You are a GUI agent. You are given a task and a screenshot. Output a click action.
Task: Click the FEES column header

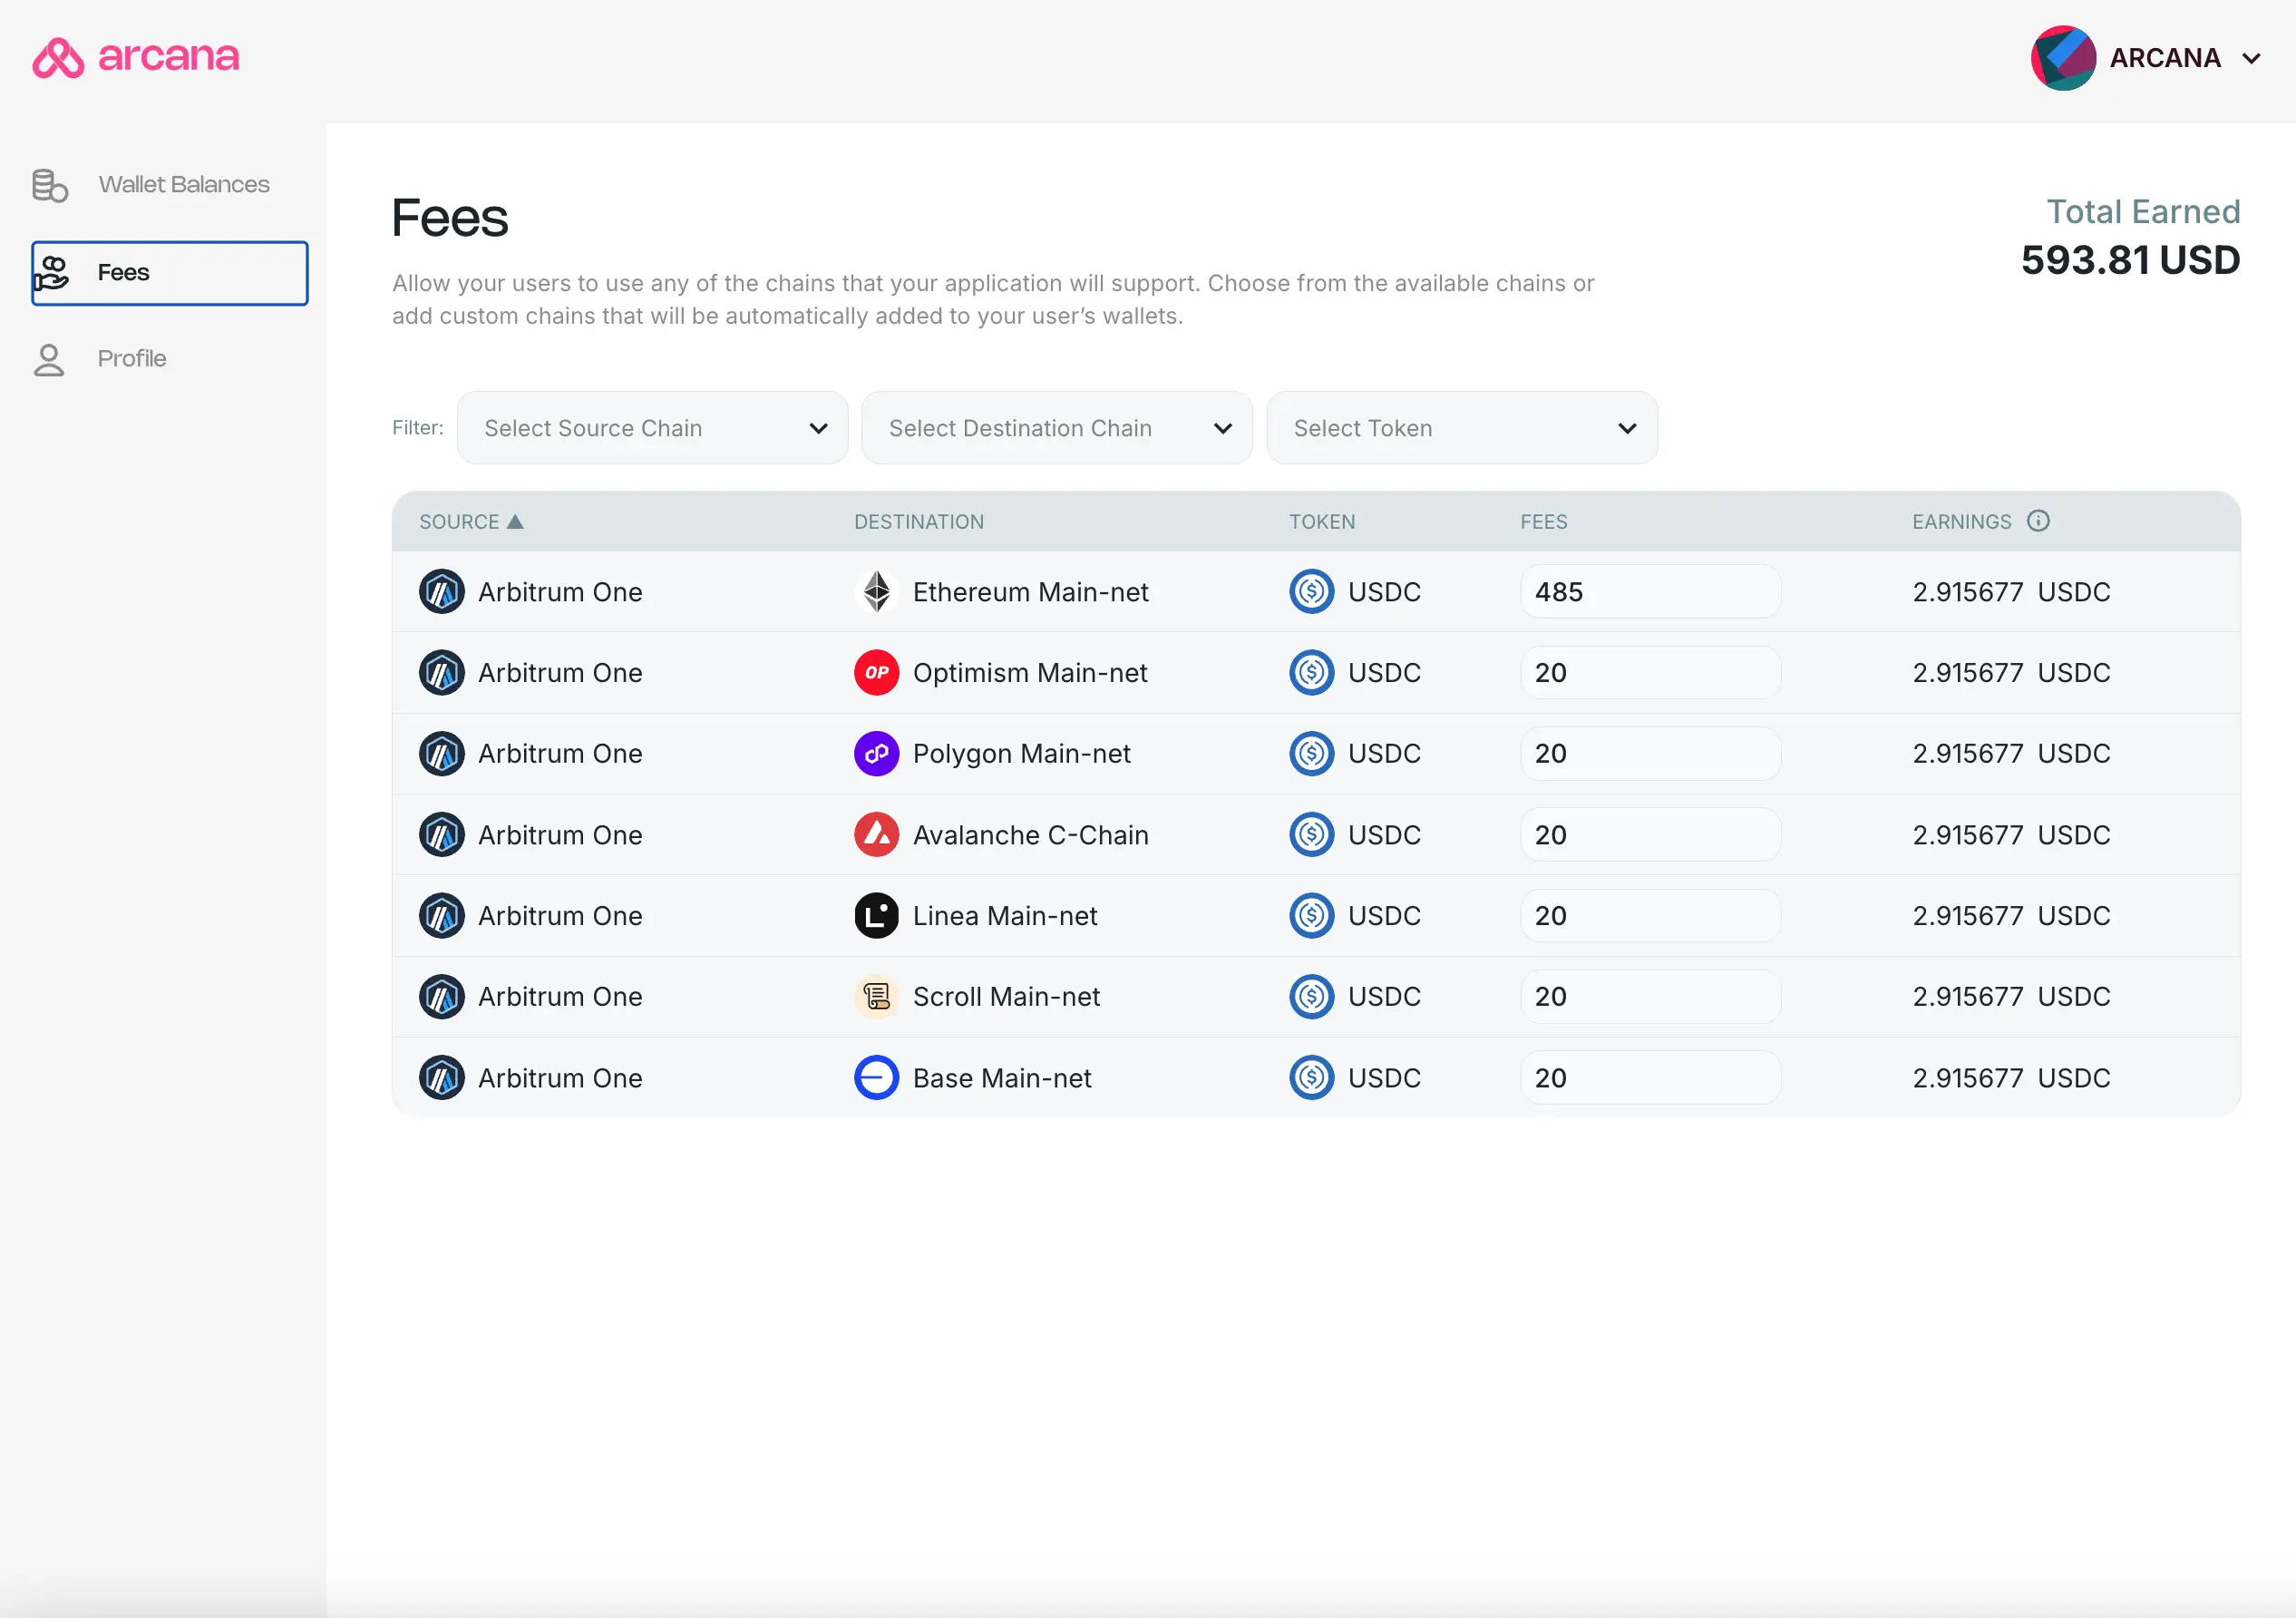(x=1544, y=522)
